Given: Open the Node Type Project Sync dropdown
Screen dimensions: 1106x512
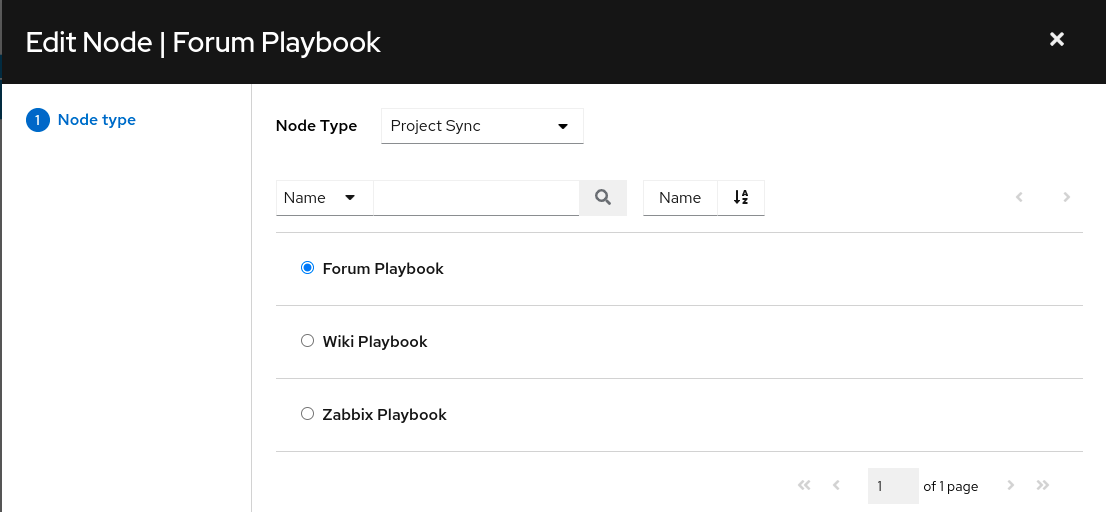Looking at the screenshot, I should [482, 126].
